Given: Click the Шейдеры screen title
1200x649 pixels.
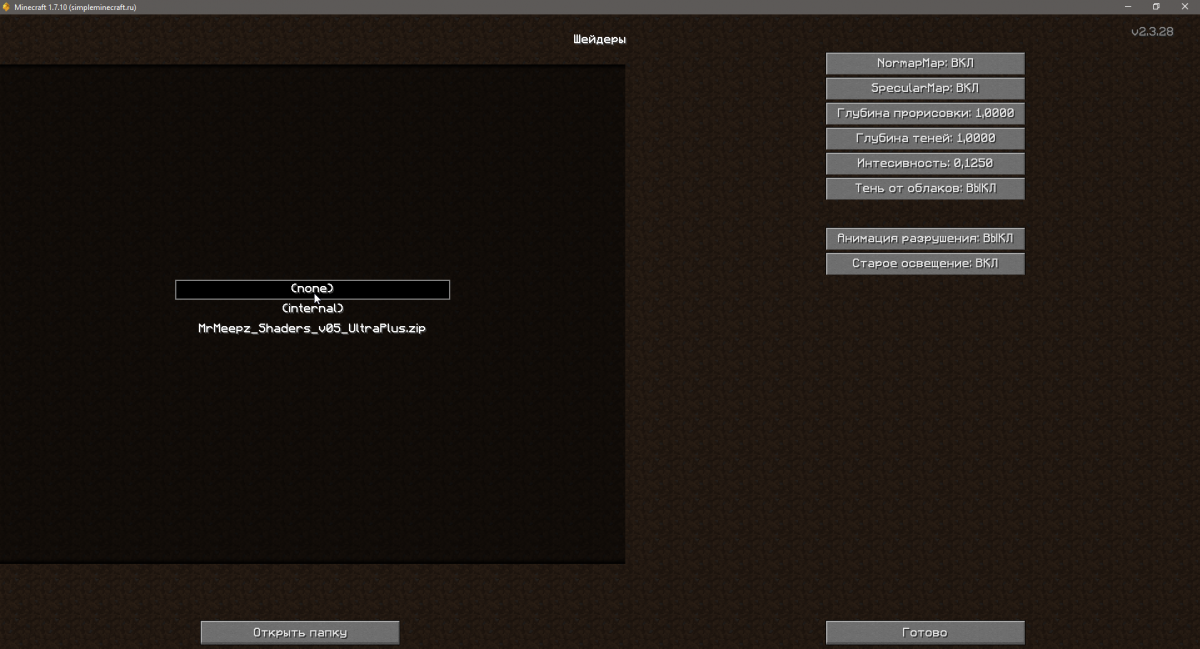Looking at the screenshot, I should (599, 40).
